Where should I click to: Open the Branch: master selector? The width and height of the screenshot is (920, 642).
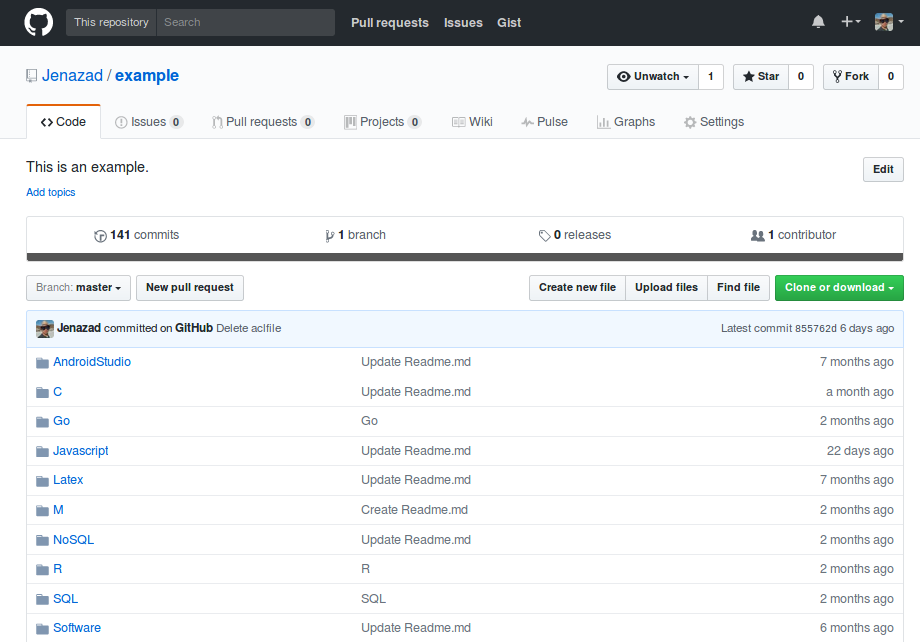(78, 288)
